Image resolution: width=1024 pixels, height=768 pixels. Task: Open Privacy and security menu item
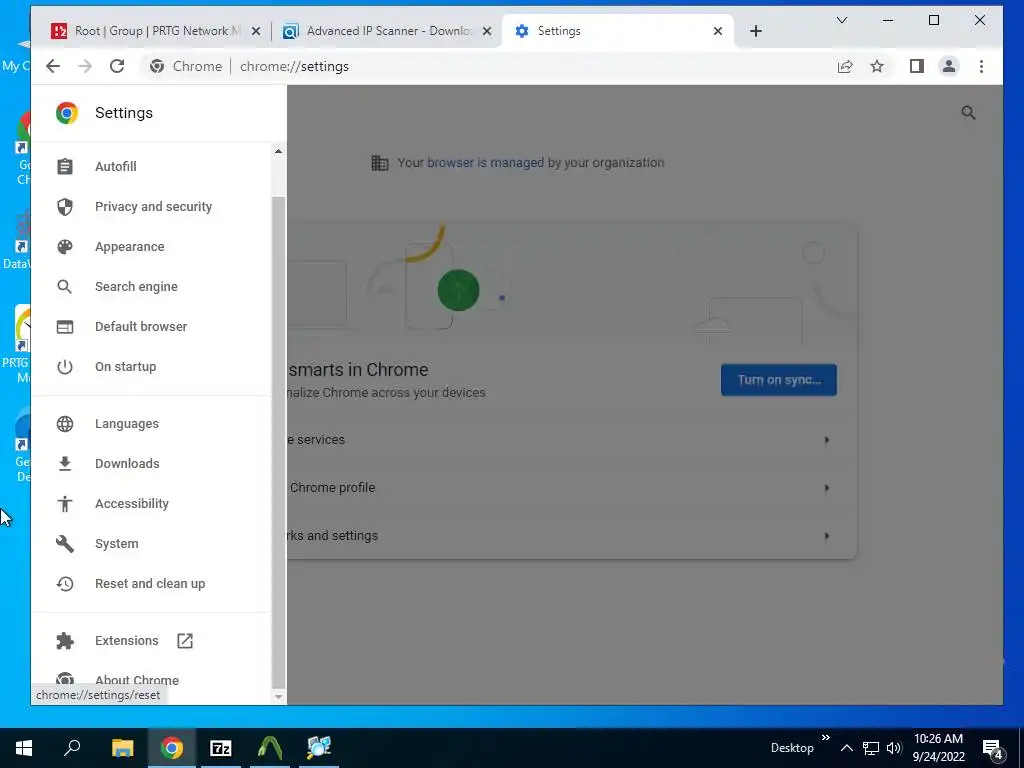point(153,207)
